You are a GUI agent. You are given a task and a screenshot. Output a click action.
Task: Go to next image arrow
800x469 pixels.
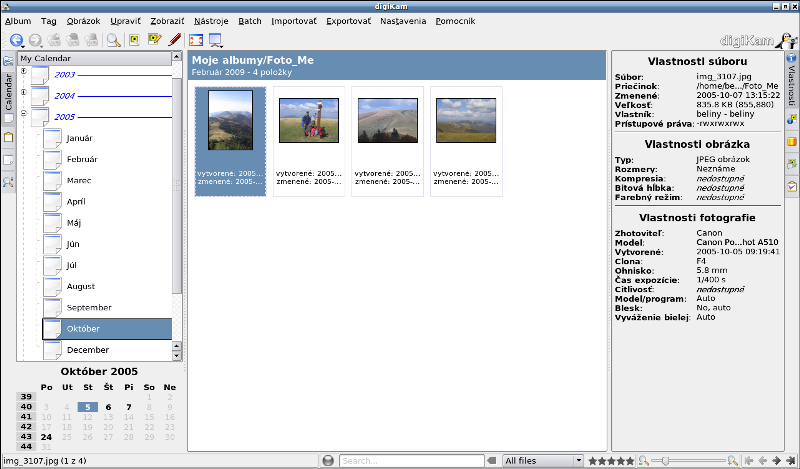[776, 461]
